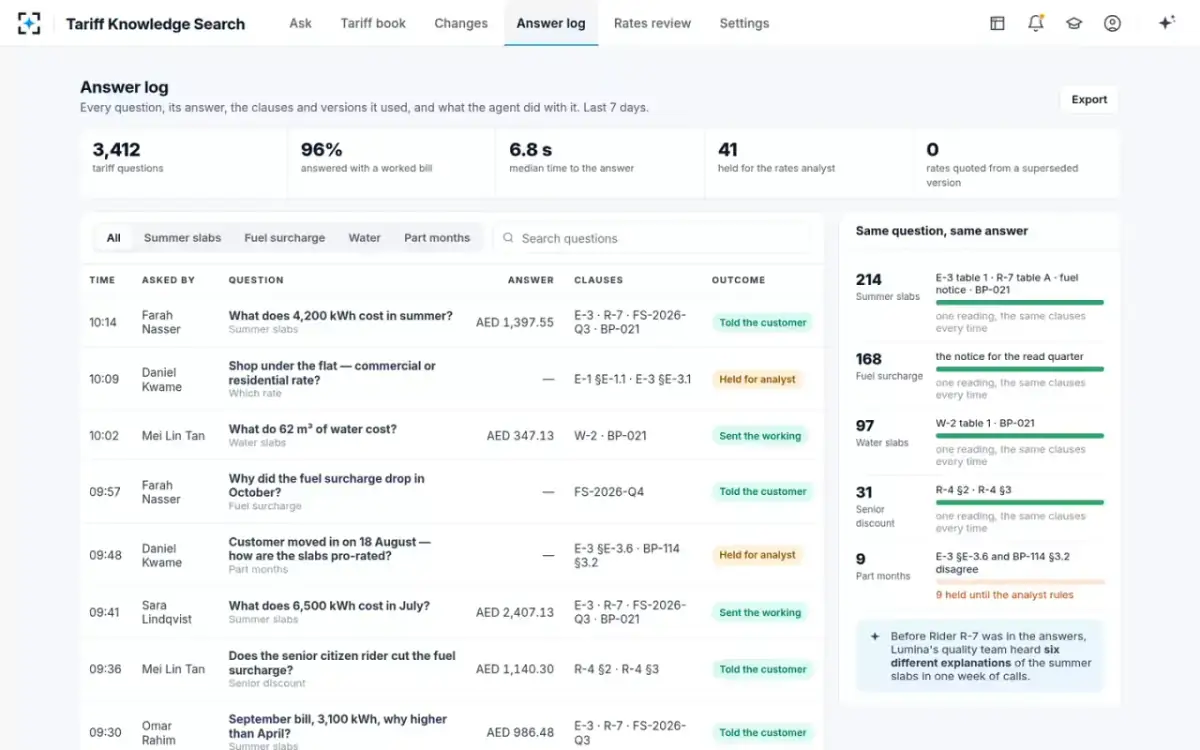Click the Water slabs 97 consistency bar
Image resolution: width=1200 pixels, height=750 pixels.
[x=1019, y=436]
